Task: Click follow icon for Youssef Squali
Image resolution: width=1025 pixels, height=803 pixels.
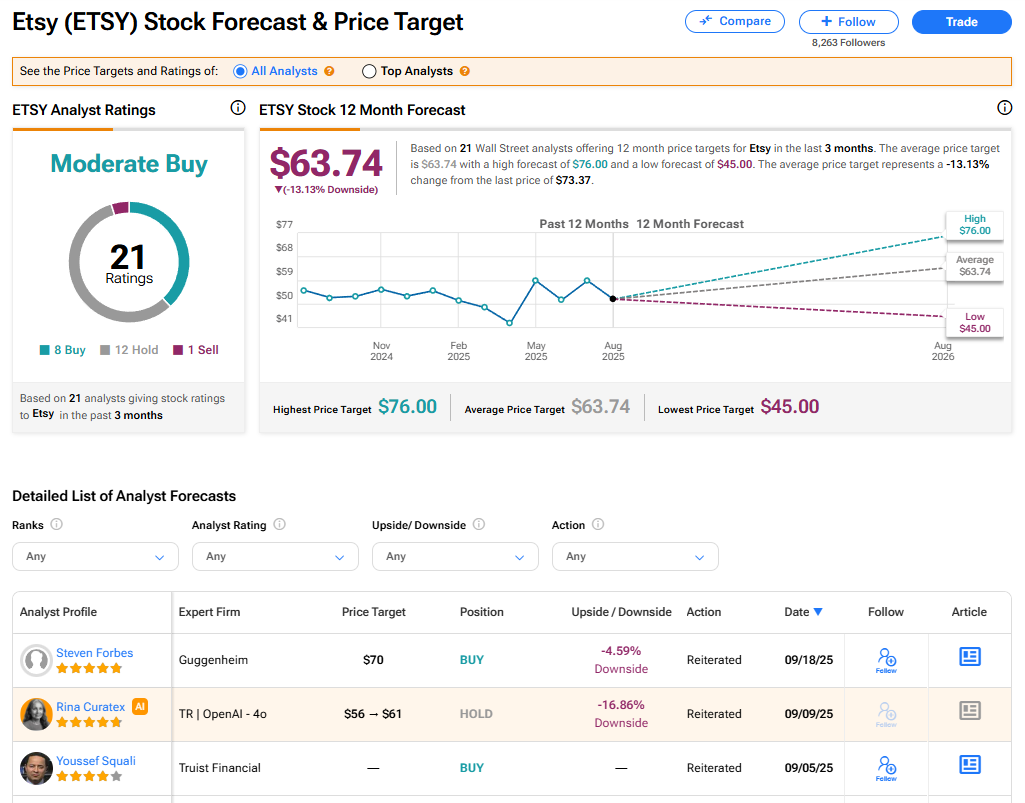Action: (x=886, y=767)
